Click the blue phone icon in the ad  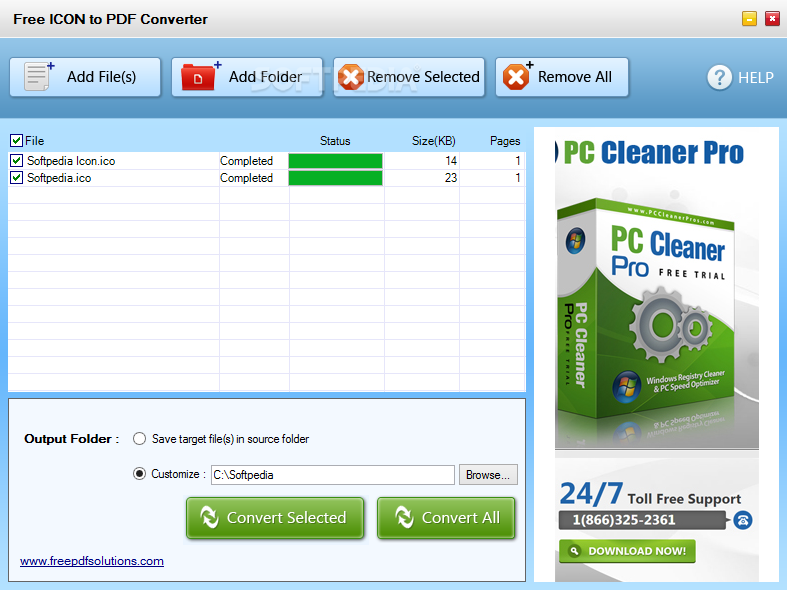point(743,520)
